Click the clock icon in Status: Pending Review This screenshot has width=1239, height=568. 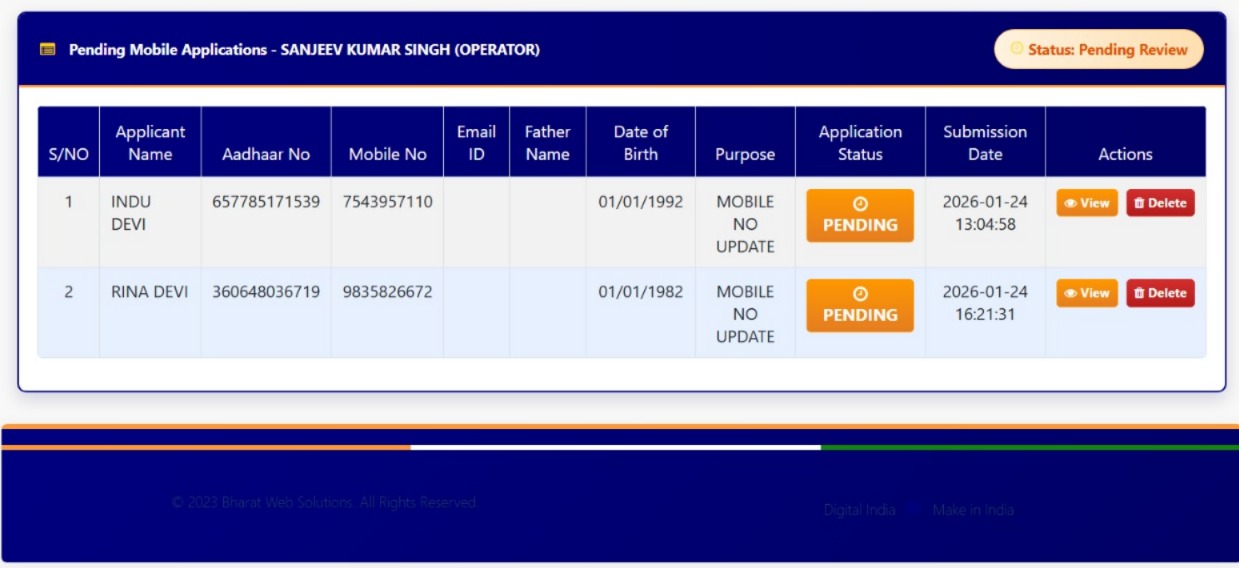(1016, 49)
